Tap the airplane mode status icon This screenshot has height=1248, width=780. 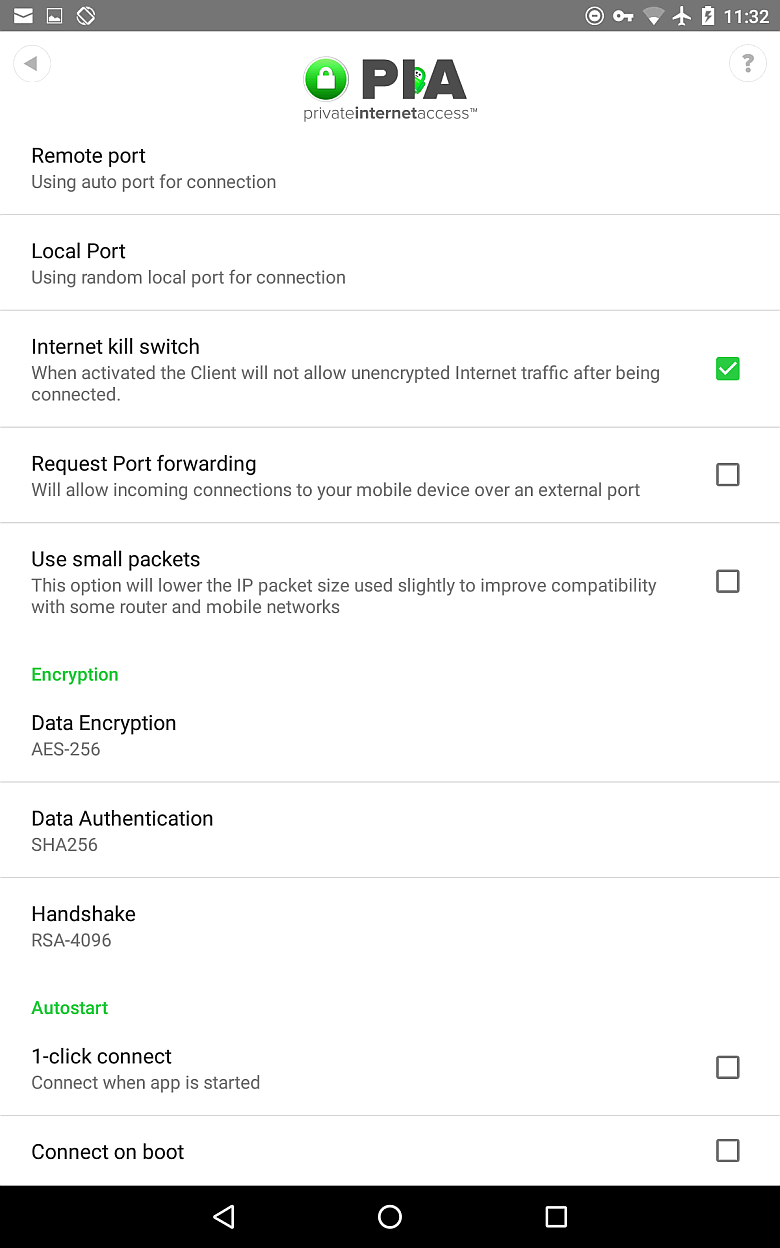tap(682, 15)
